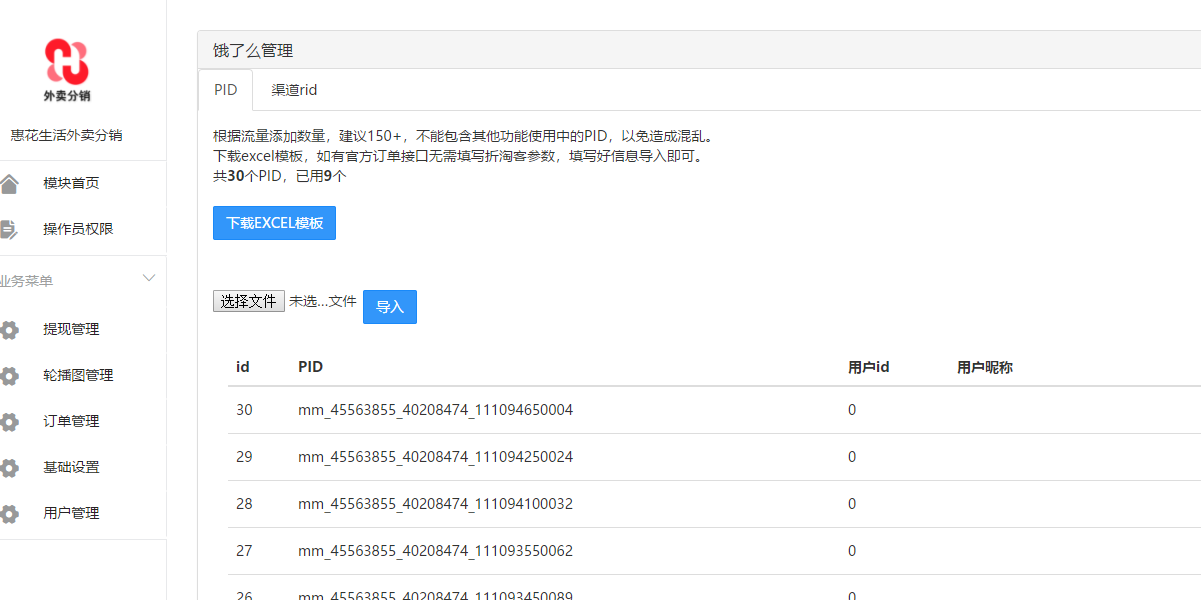Click the id cell with value 27

(245, 551)
